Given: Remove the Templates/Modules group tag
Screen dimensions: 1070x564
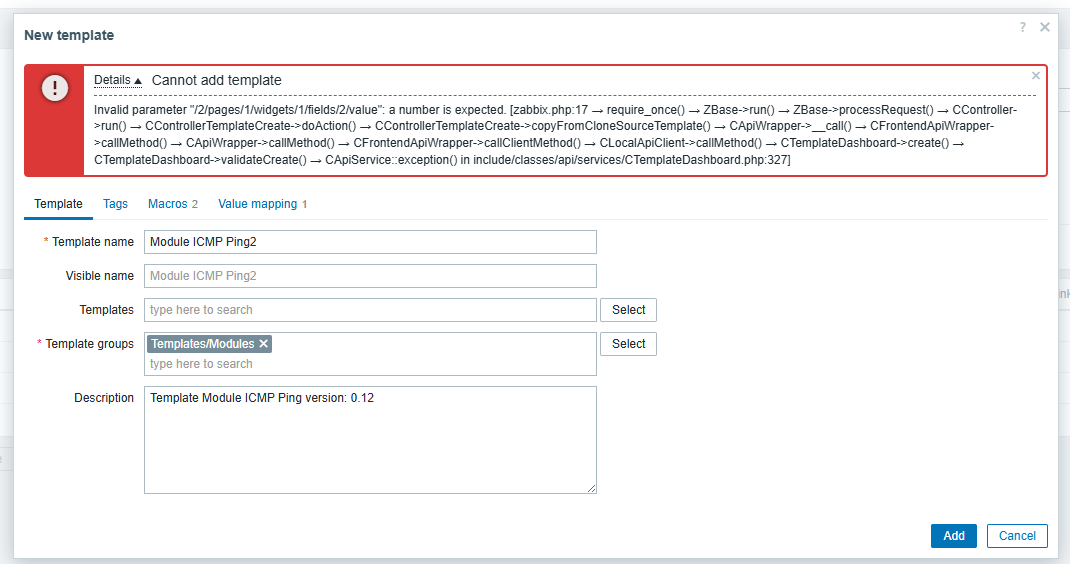Looking at the screenshot, I should pos(263,343).
